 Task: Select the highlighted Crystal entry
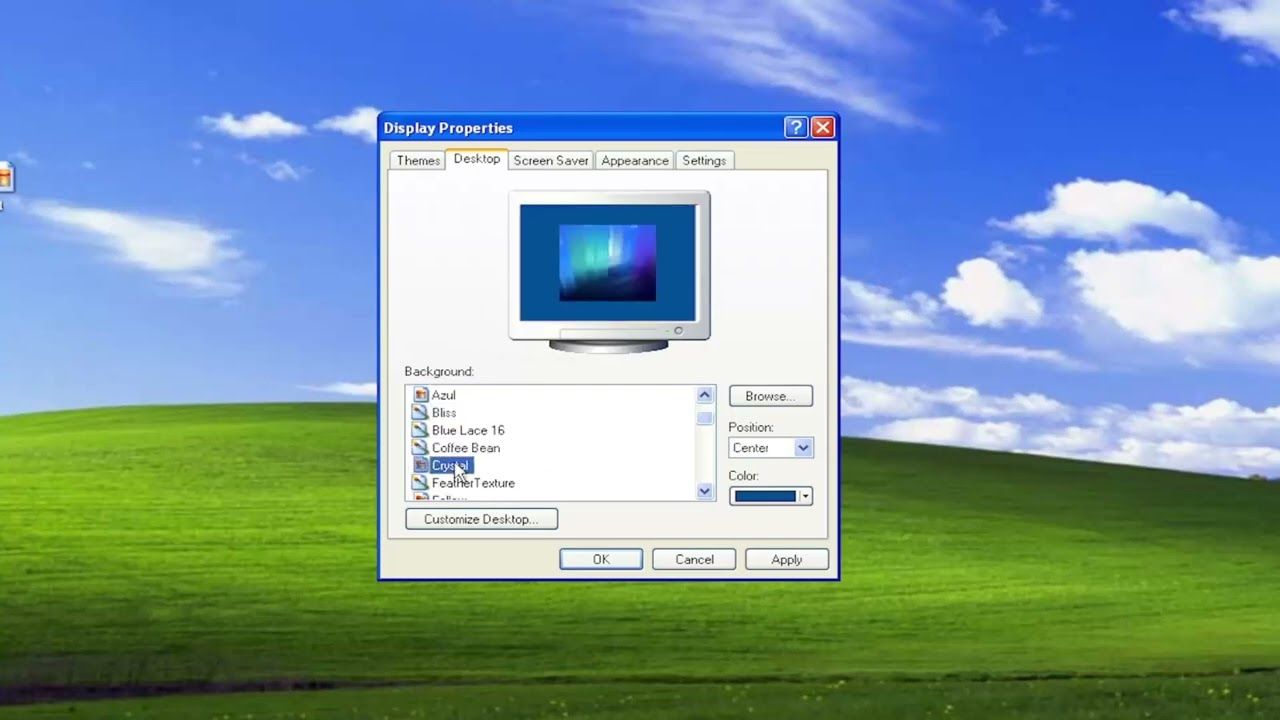pos(450,466)
